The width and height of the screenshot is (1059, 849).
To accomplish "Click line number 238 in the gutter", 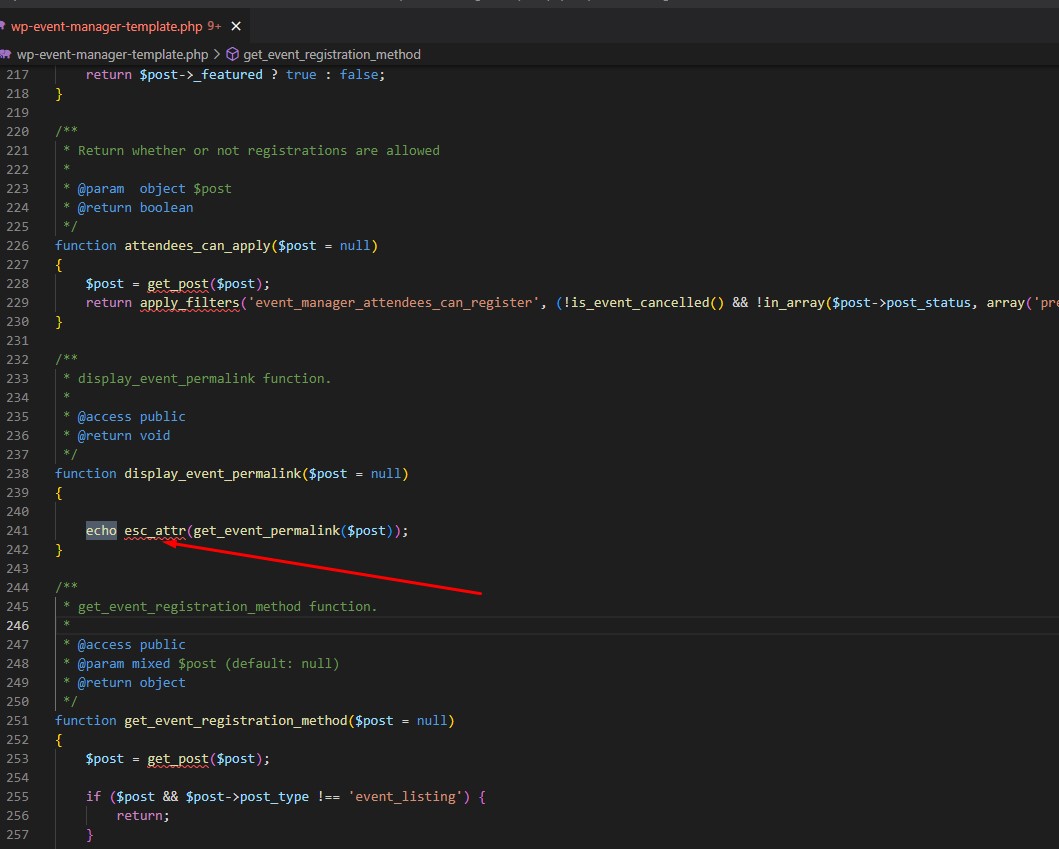I will click(18, 474).
